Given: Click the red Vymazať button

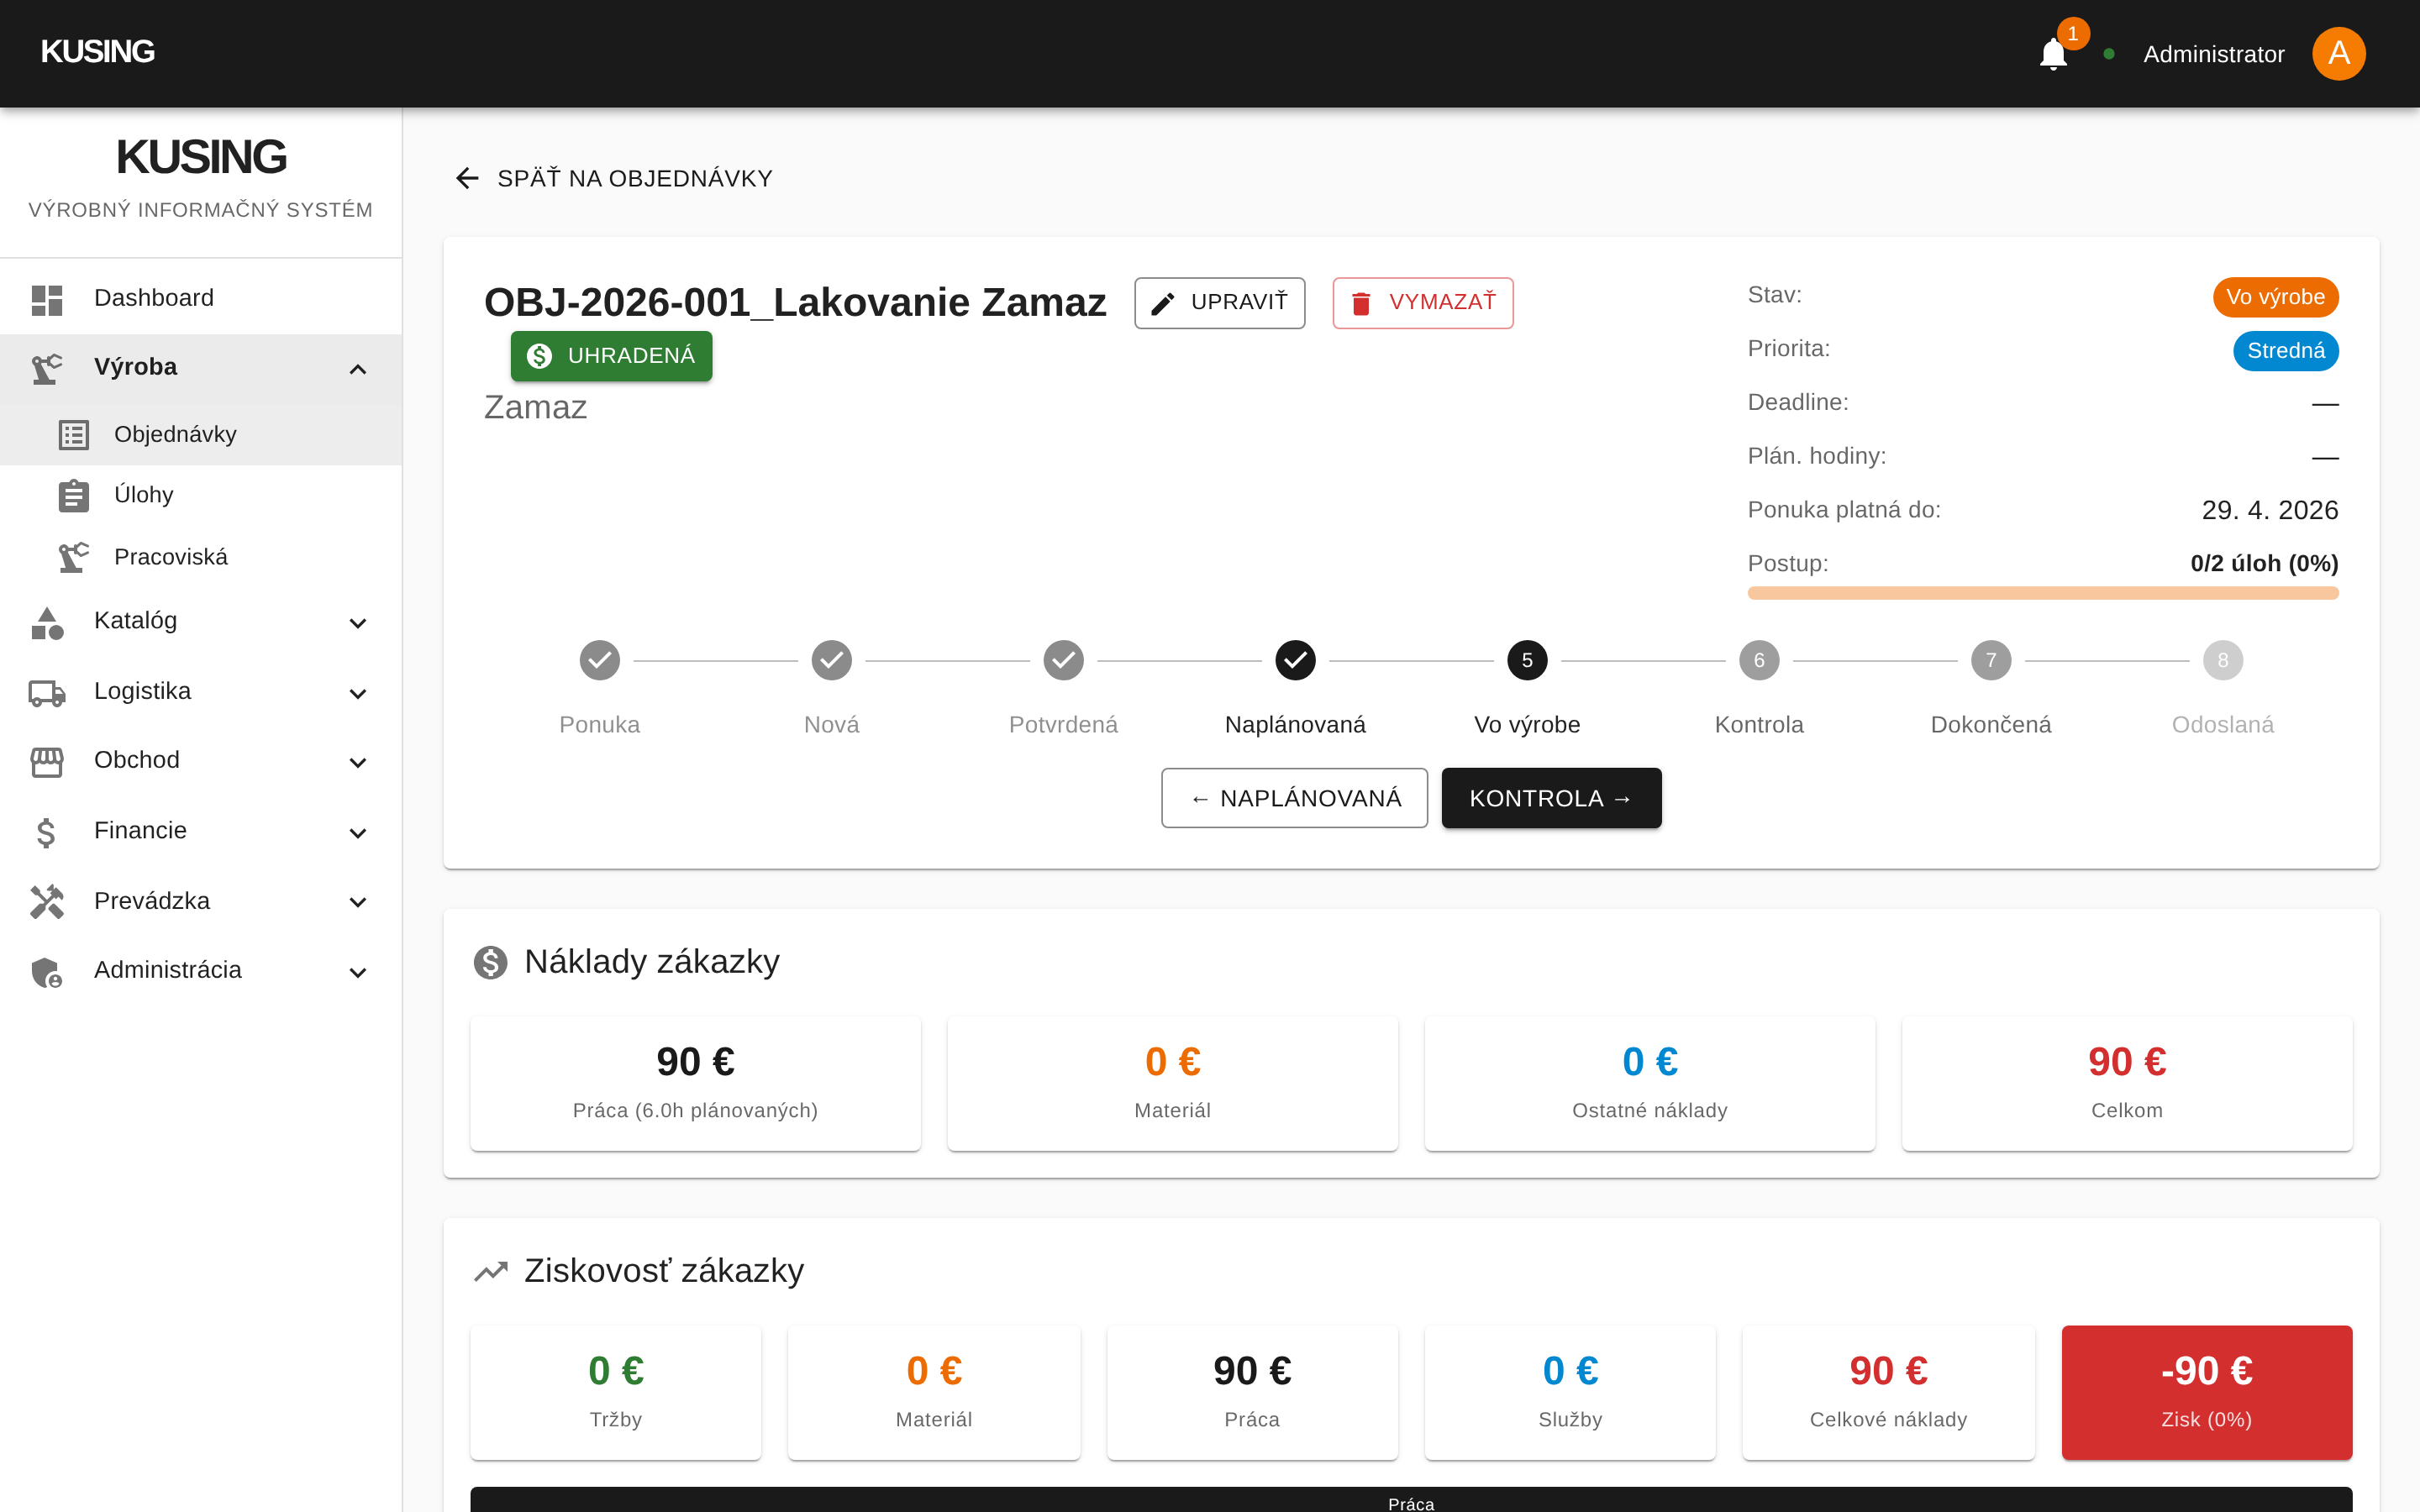Looking at the screenshot, I should pyautogui.click(x=1422, y=303).
